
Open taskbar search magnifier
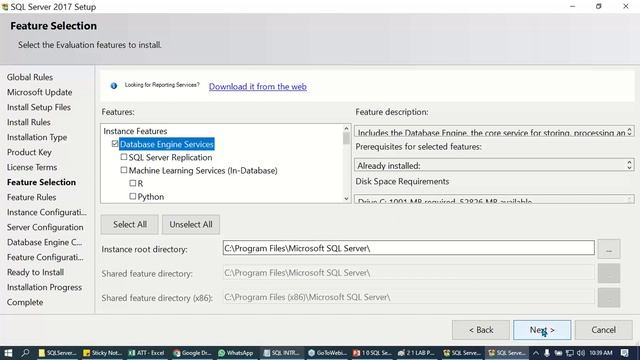pos(25,353)
